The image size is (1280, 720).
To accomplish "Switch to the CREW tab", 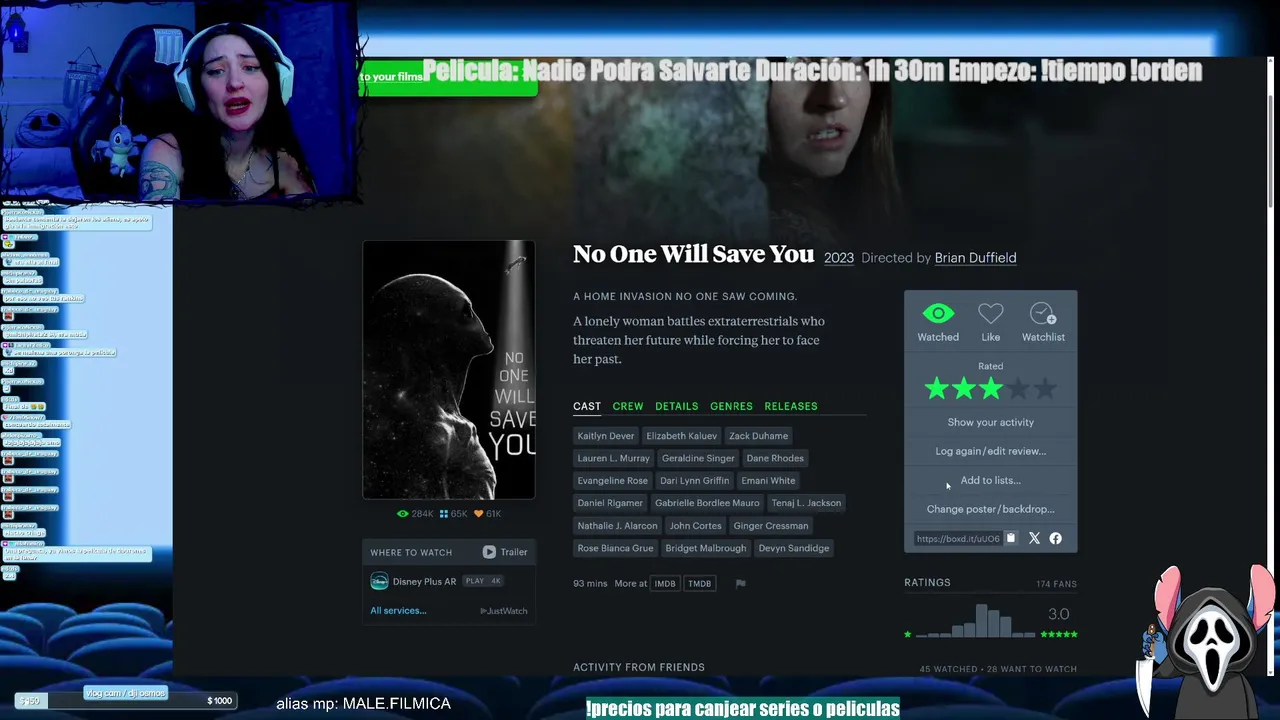I will tap(628, 406).
